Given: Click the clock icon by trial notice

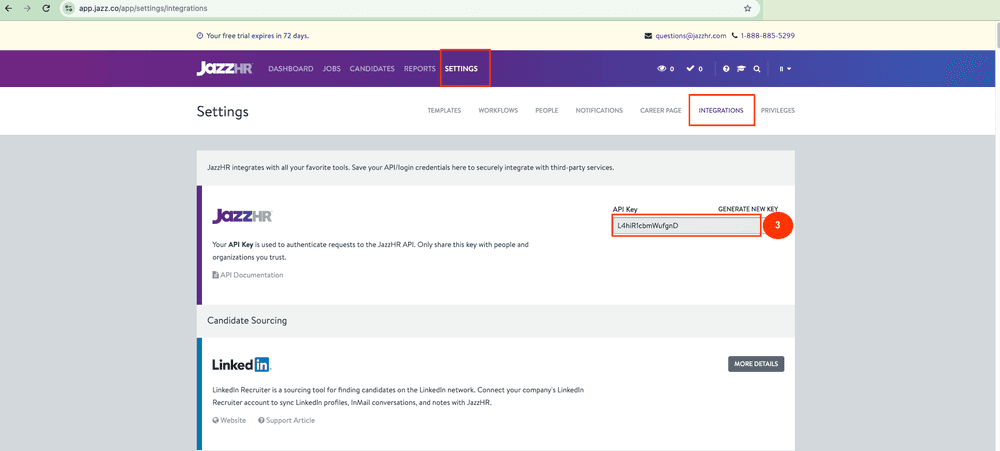Looking at the screenshot, I should pyautogui.click(x=200, y=36).
